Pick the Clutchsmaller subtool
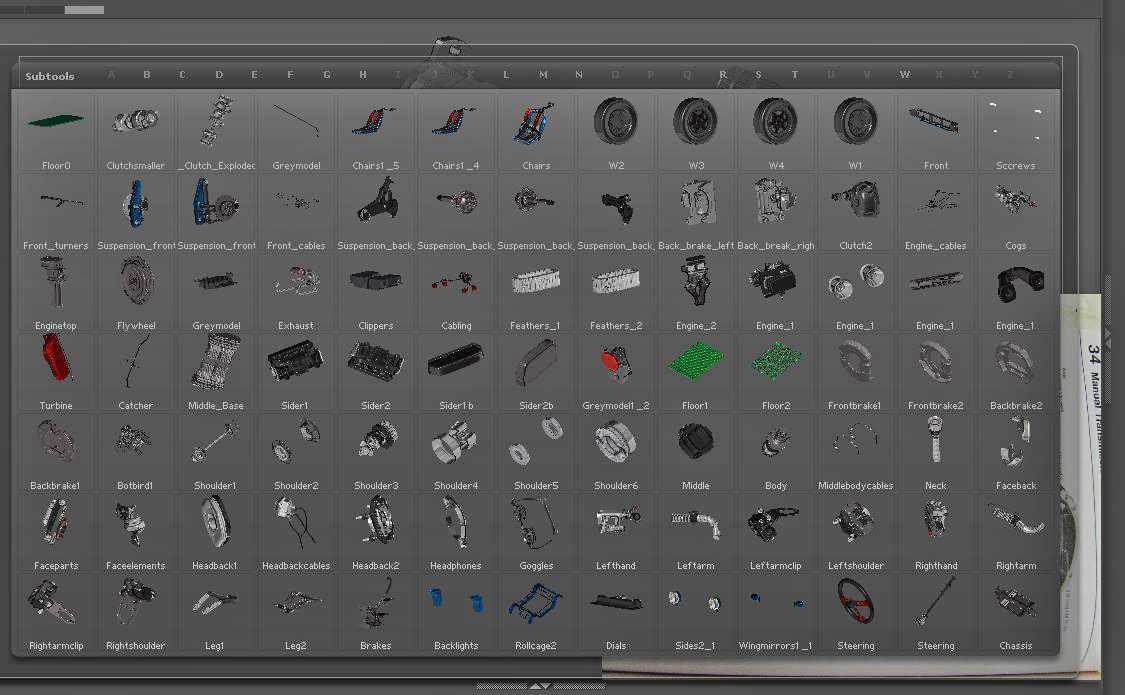 coord(136,123)
